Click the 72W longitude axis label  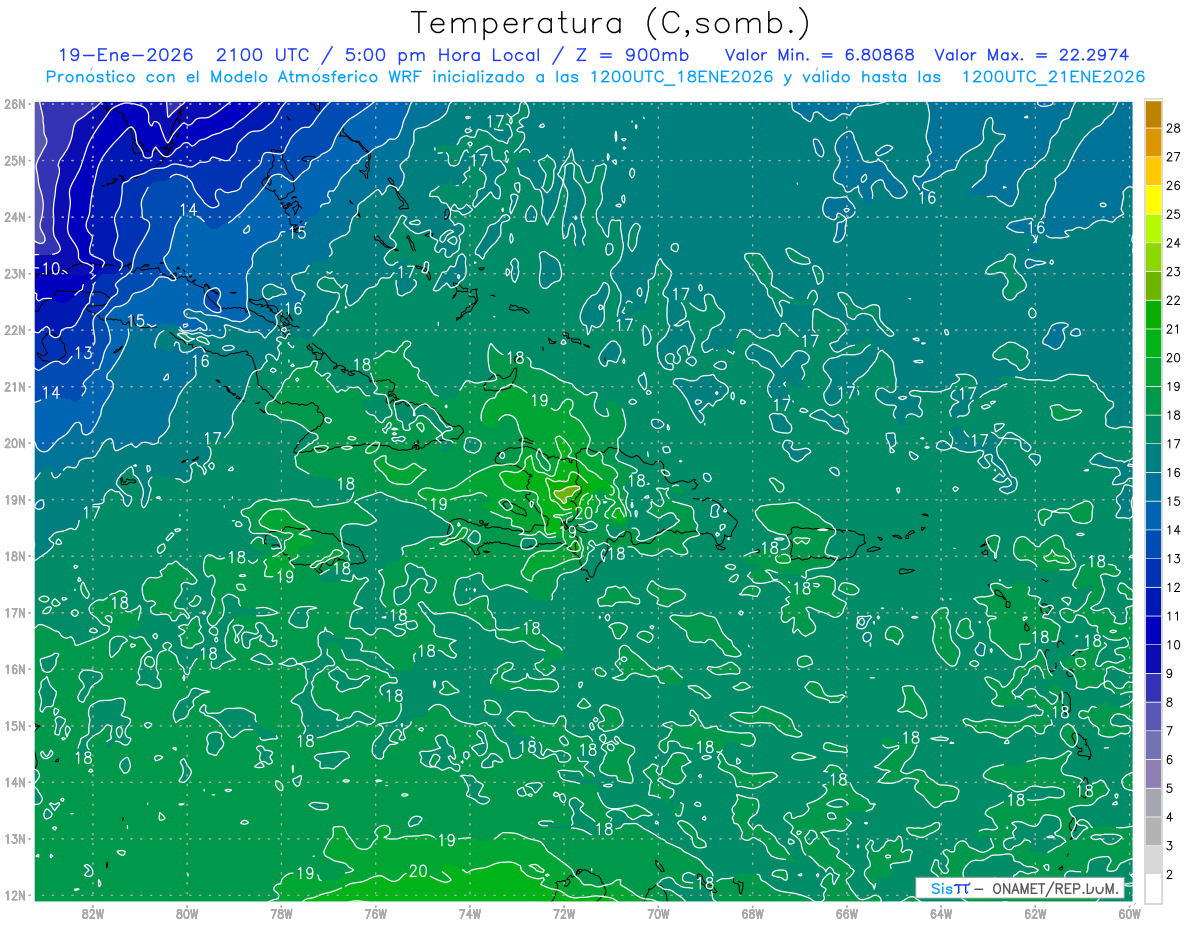tap(564, 913)
